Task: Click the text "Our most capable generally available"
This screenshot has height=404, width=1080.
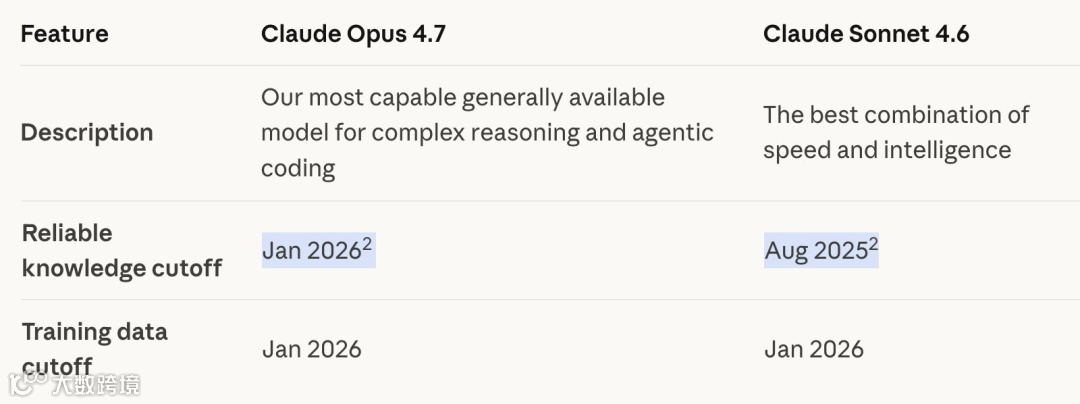Action: 462,98
